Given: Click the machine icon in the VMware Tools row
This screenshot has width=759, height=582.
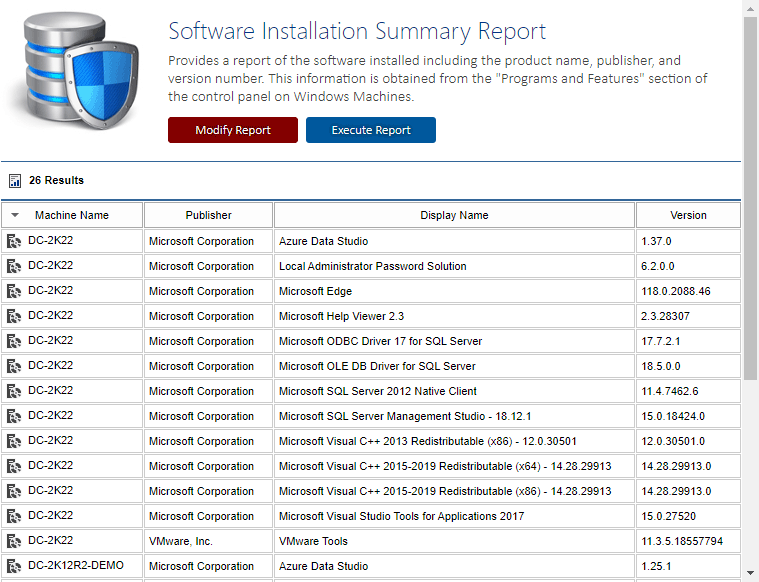Looking at the screenshot, I should [14, 541].
